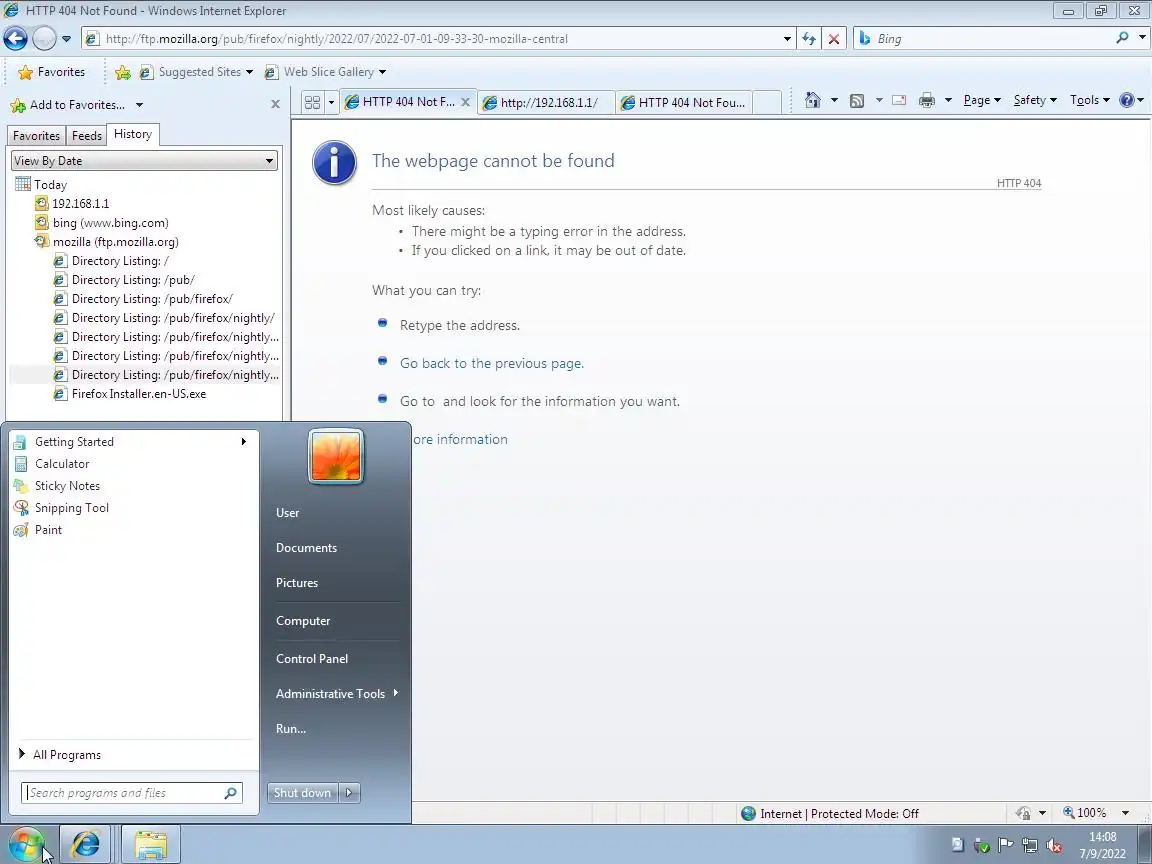This screenshot has width=1152, height=864.
Task: Click the Back navigation arrow button
Action: point(15,38)
